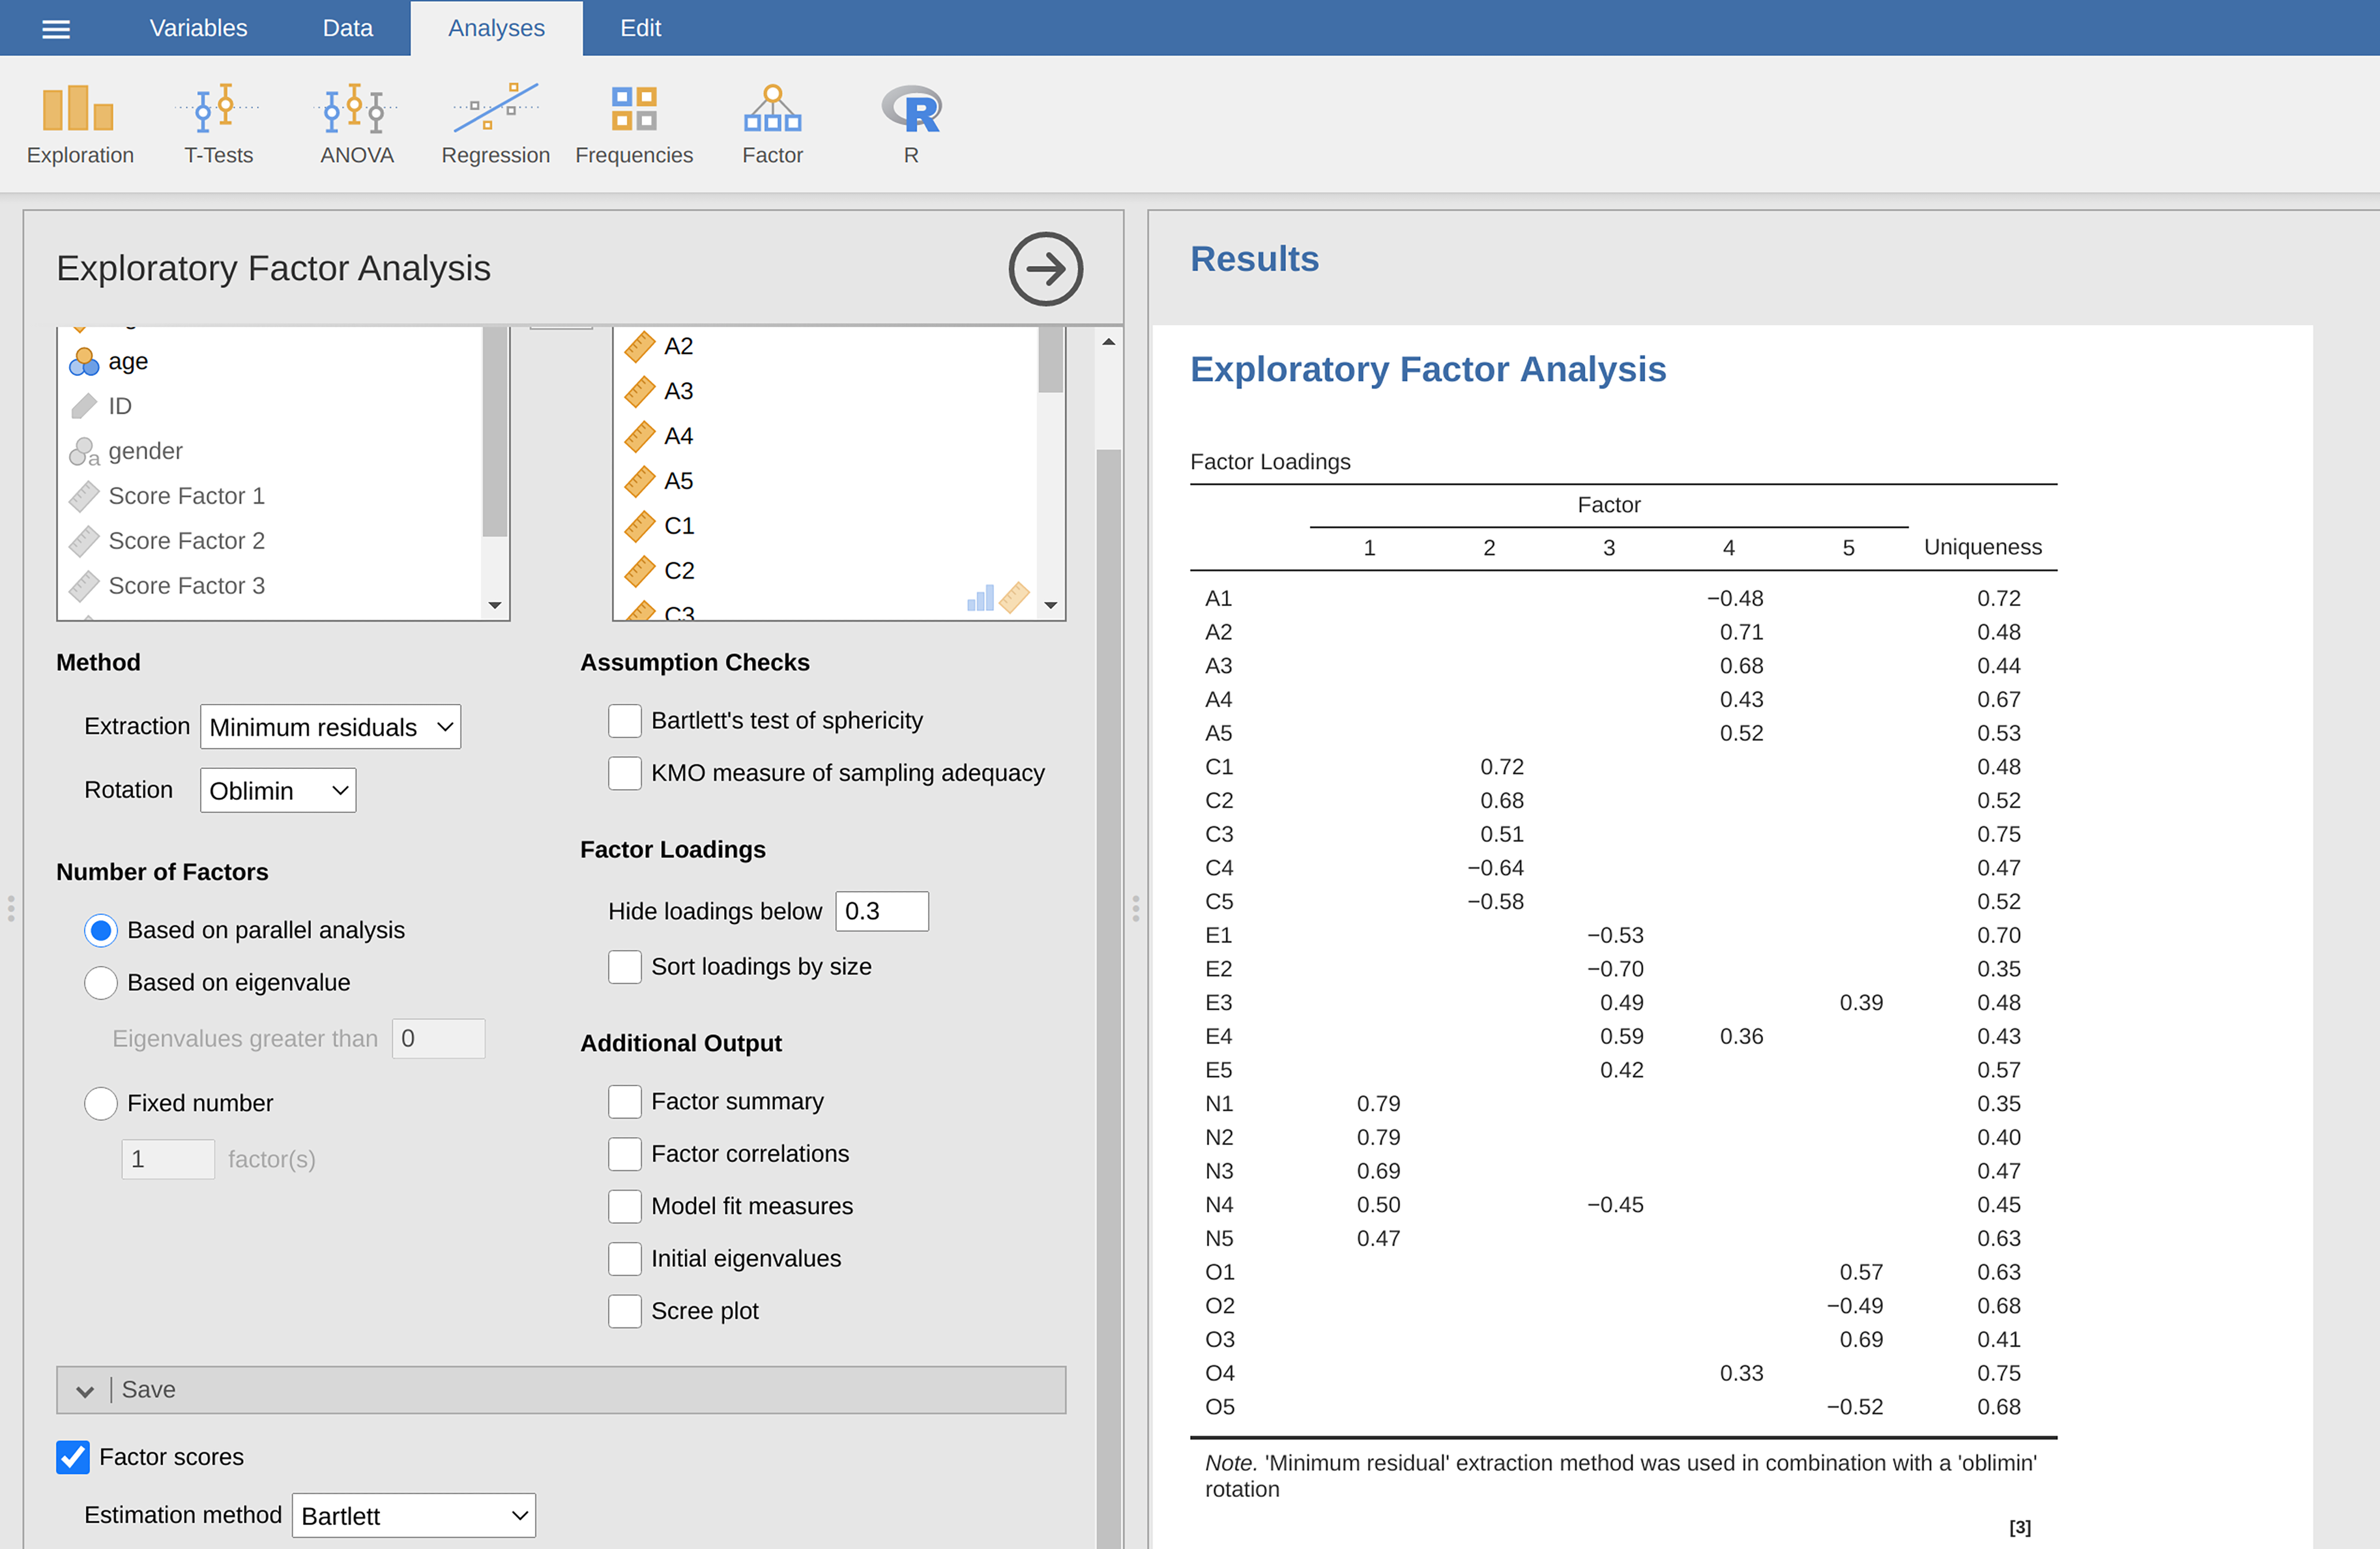Open the Extraction method dropdown
The width and height of the screenshot is (2380, 1549).
[x=331, y=727]
